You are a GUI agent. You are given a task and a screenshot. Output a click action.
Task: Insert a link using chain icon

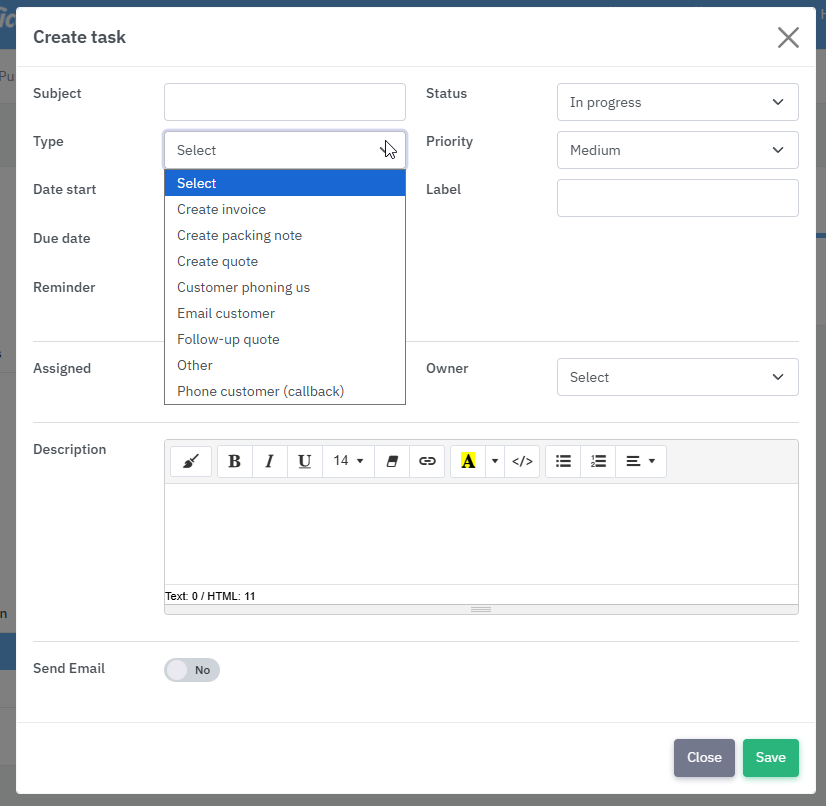click(427, 461)
